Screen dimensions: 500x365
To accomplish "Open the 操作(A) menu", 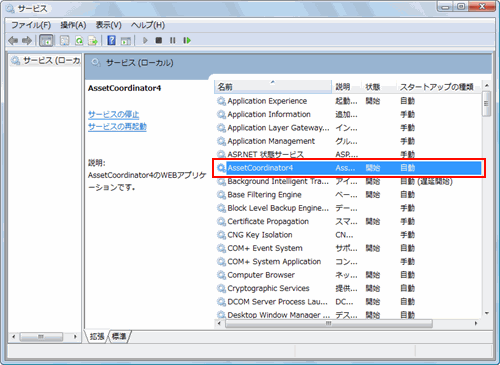I will coord(73,25).
